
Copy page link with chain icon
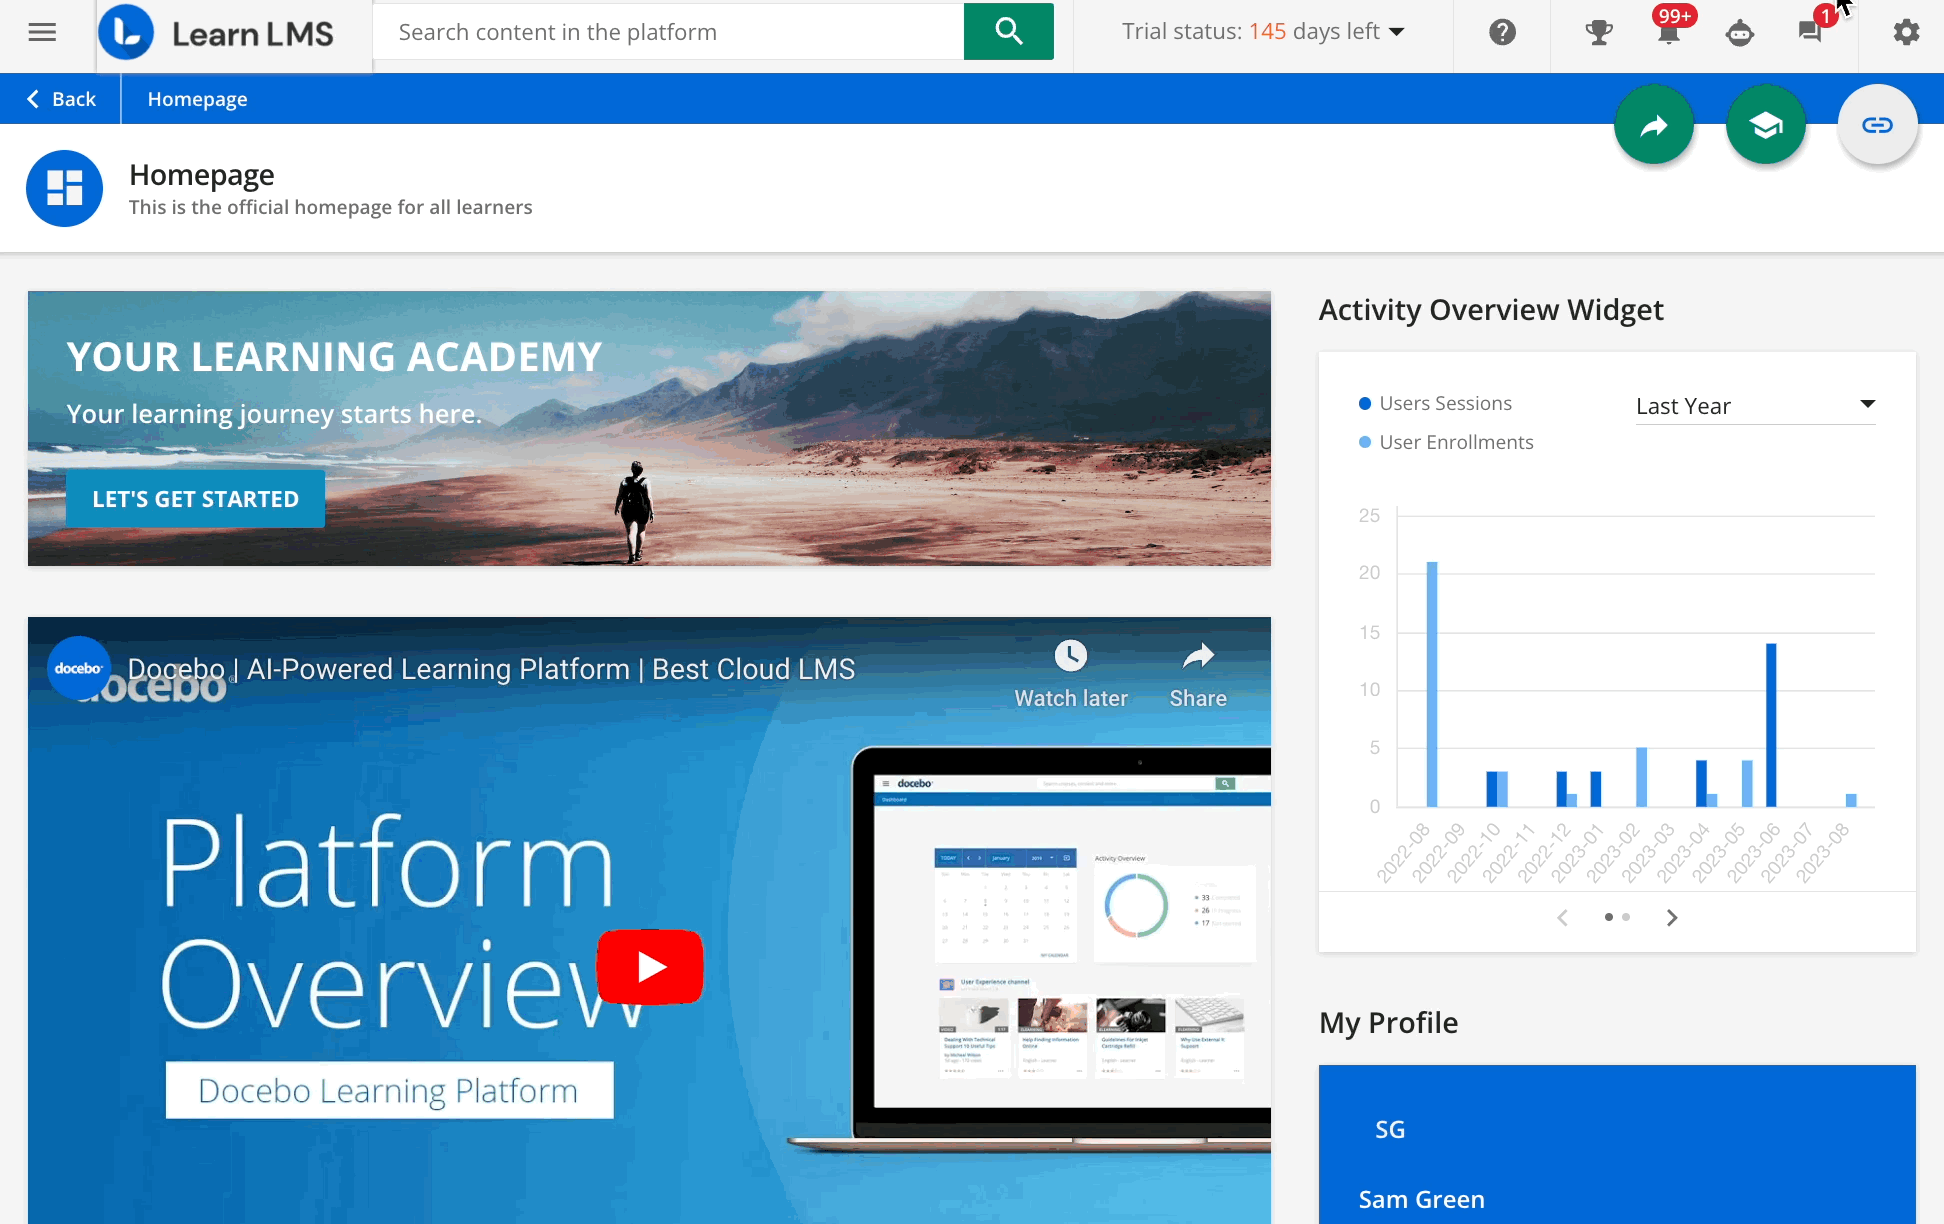pyautogui.click(x=1877, y=125)
